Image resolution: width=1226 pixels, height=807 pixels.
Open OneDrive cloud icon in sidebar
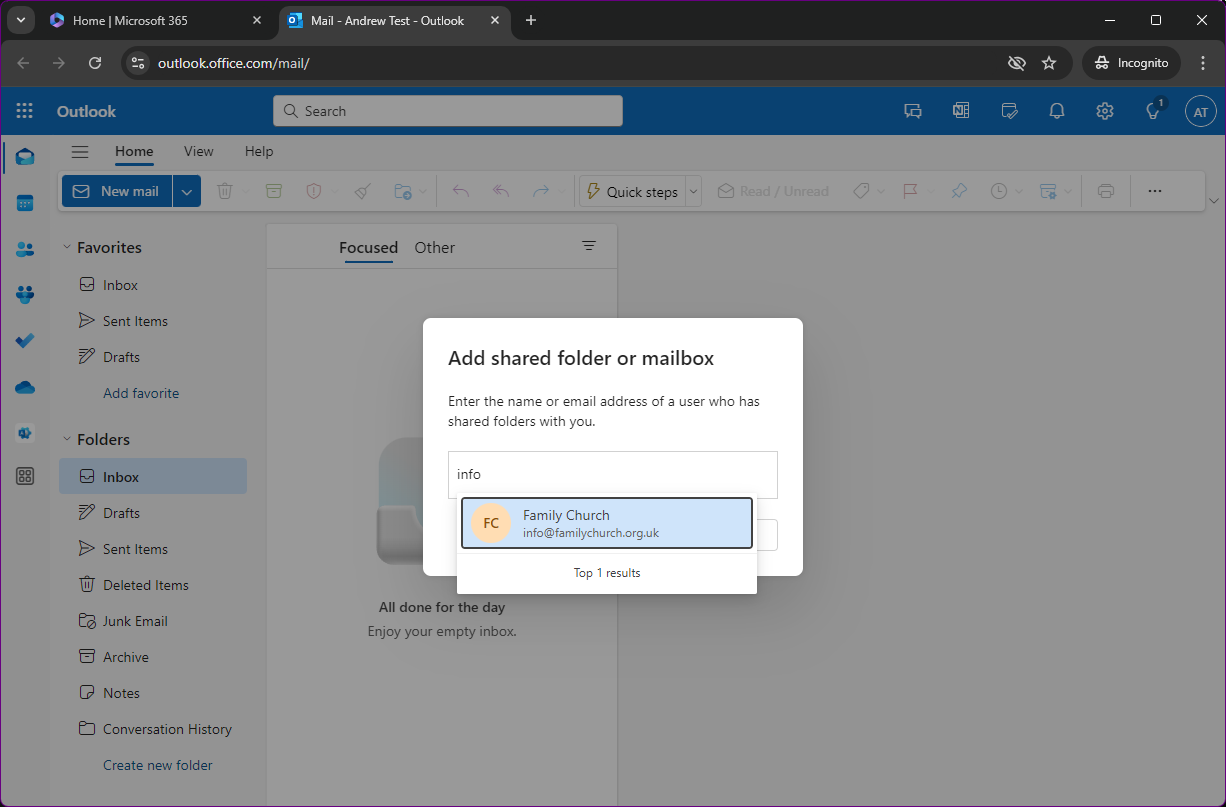tap(25, 387)
